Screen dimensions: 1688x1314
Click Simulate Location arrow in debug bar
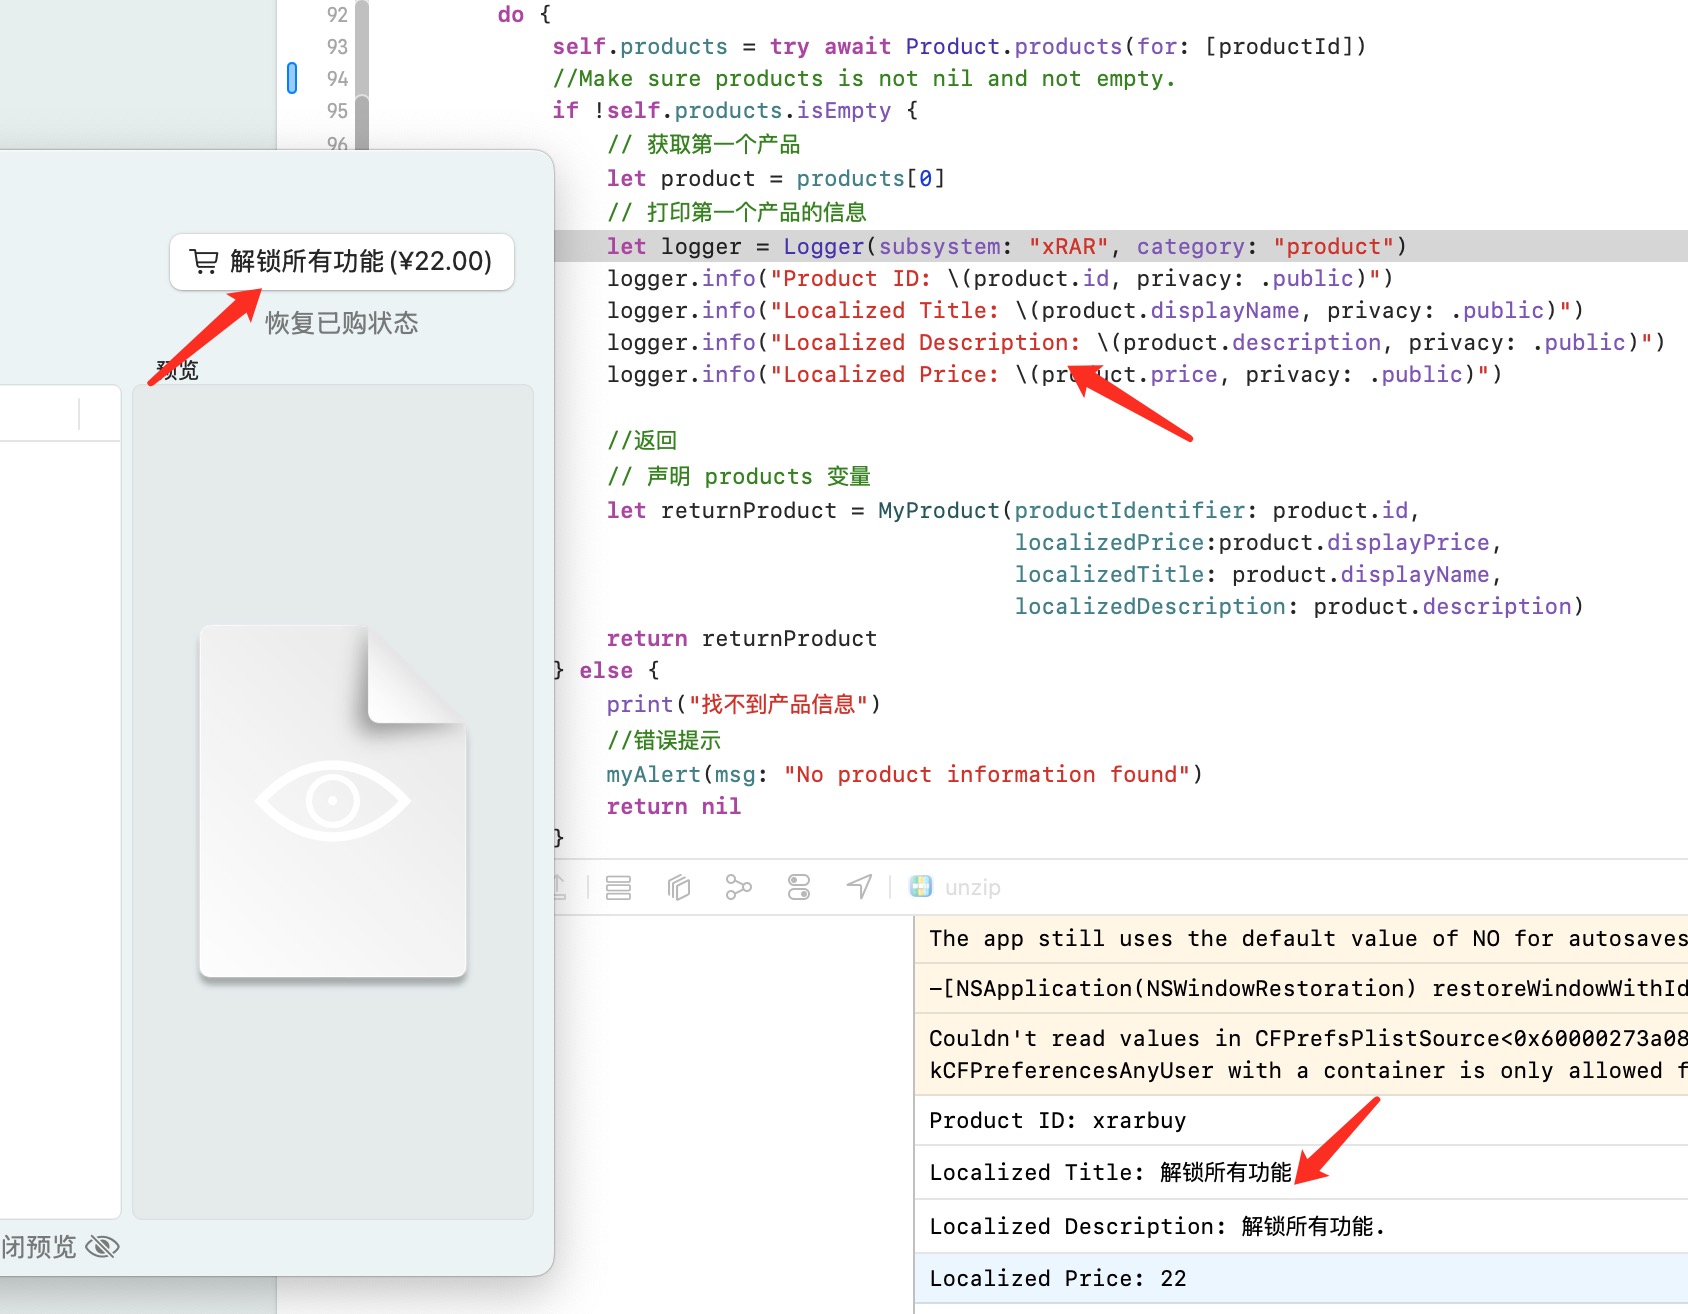click(859, 887)
